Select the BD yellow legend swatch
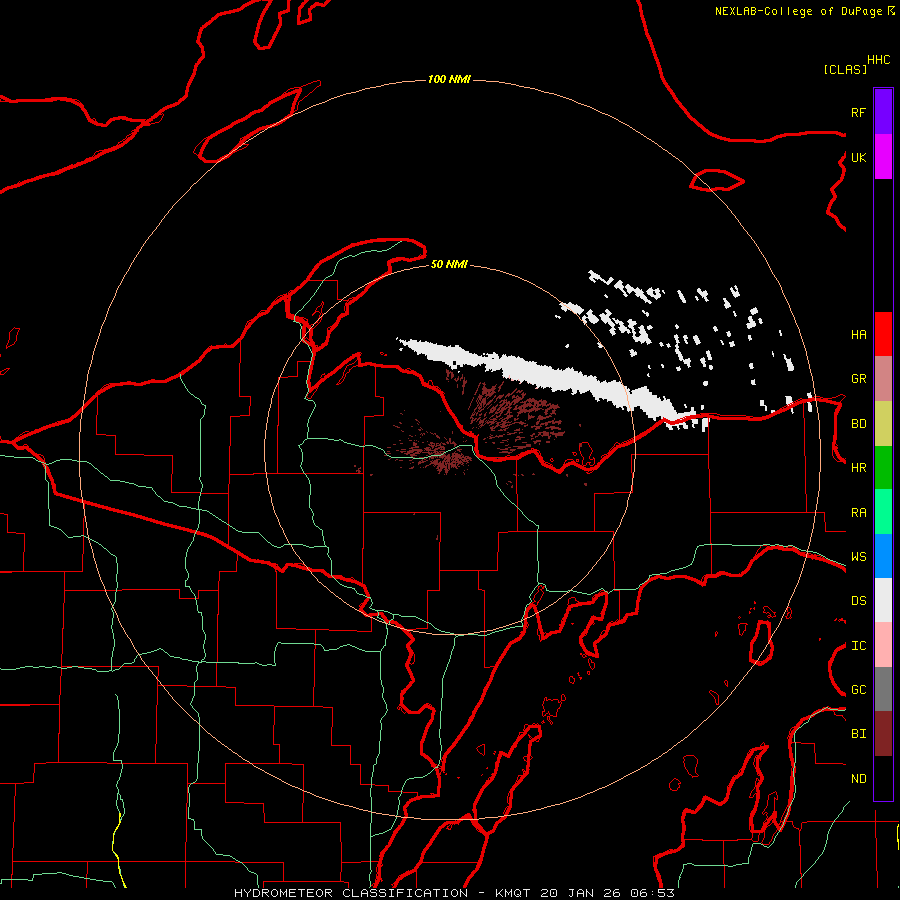Viewport: 900px width, 900px height. (883, 423)
